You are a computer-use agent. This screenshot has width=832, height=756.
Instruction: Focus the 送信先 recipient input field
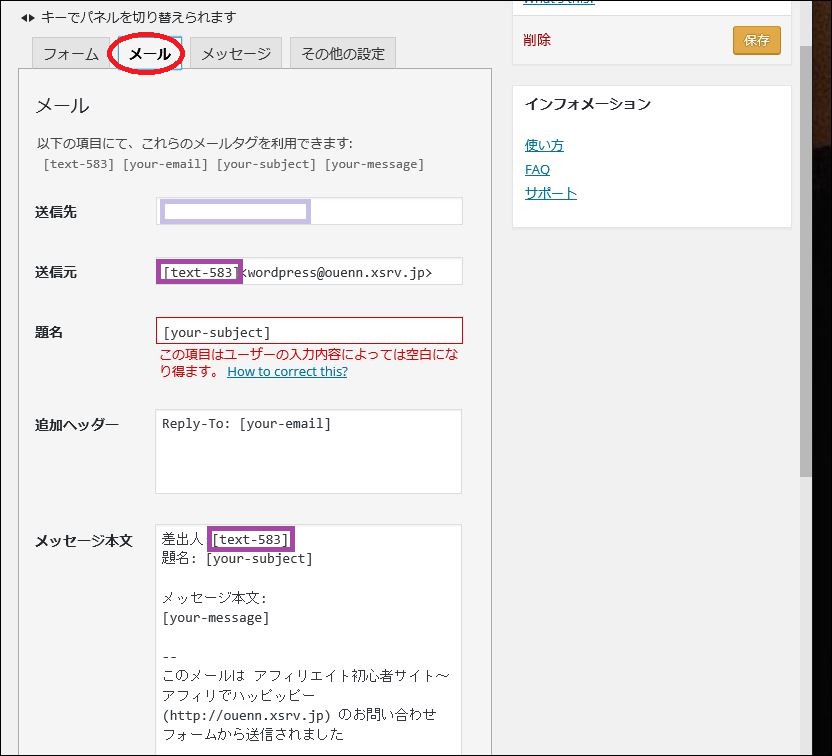click(309, 211)
